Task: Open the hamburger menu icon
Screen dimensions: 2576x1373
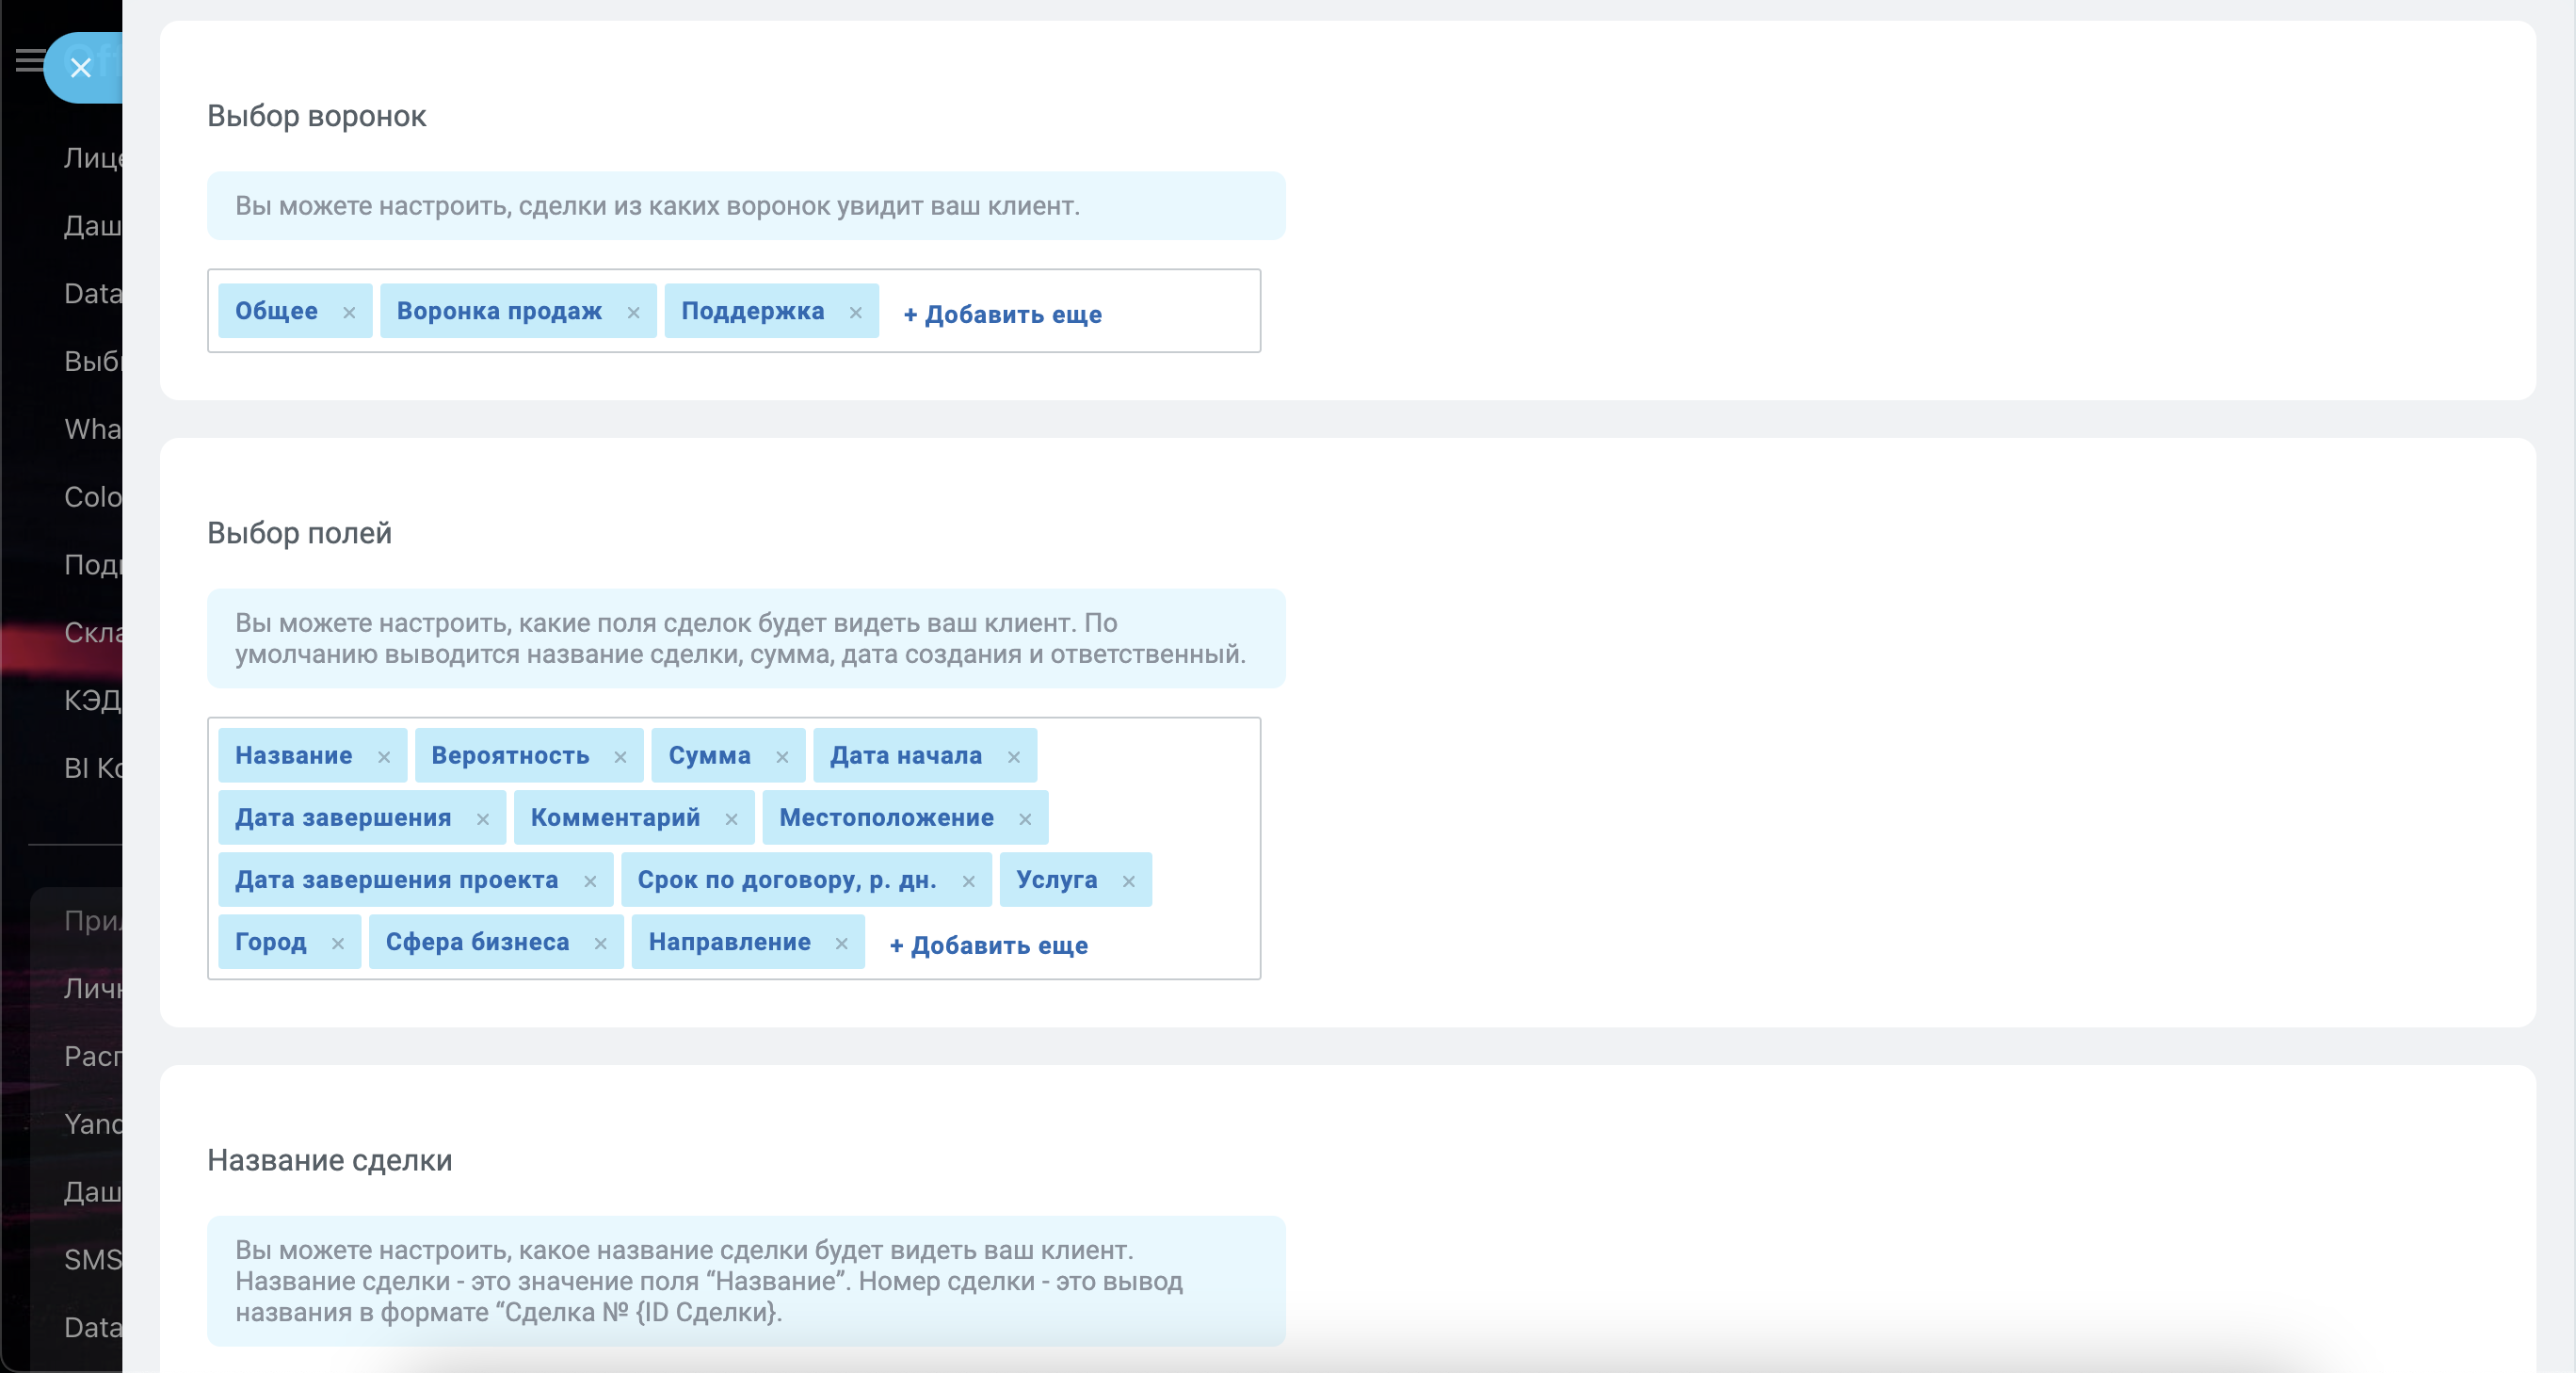Action: pyautogui.click(x=29, y=61)
